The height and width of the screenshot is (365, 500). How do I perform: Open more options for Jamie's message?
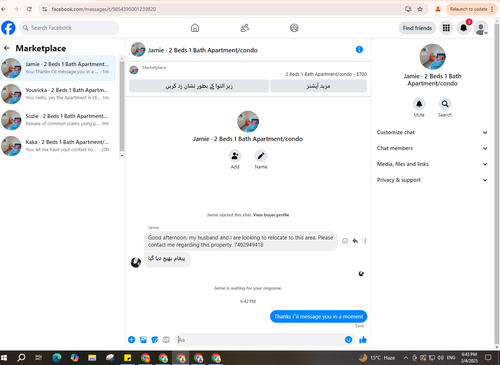coord(365,241)
